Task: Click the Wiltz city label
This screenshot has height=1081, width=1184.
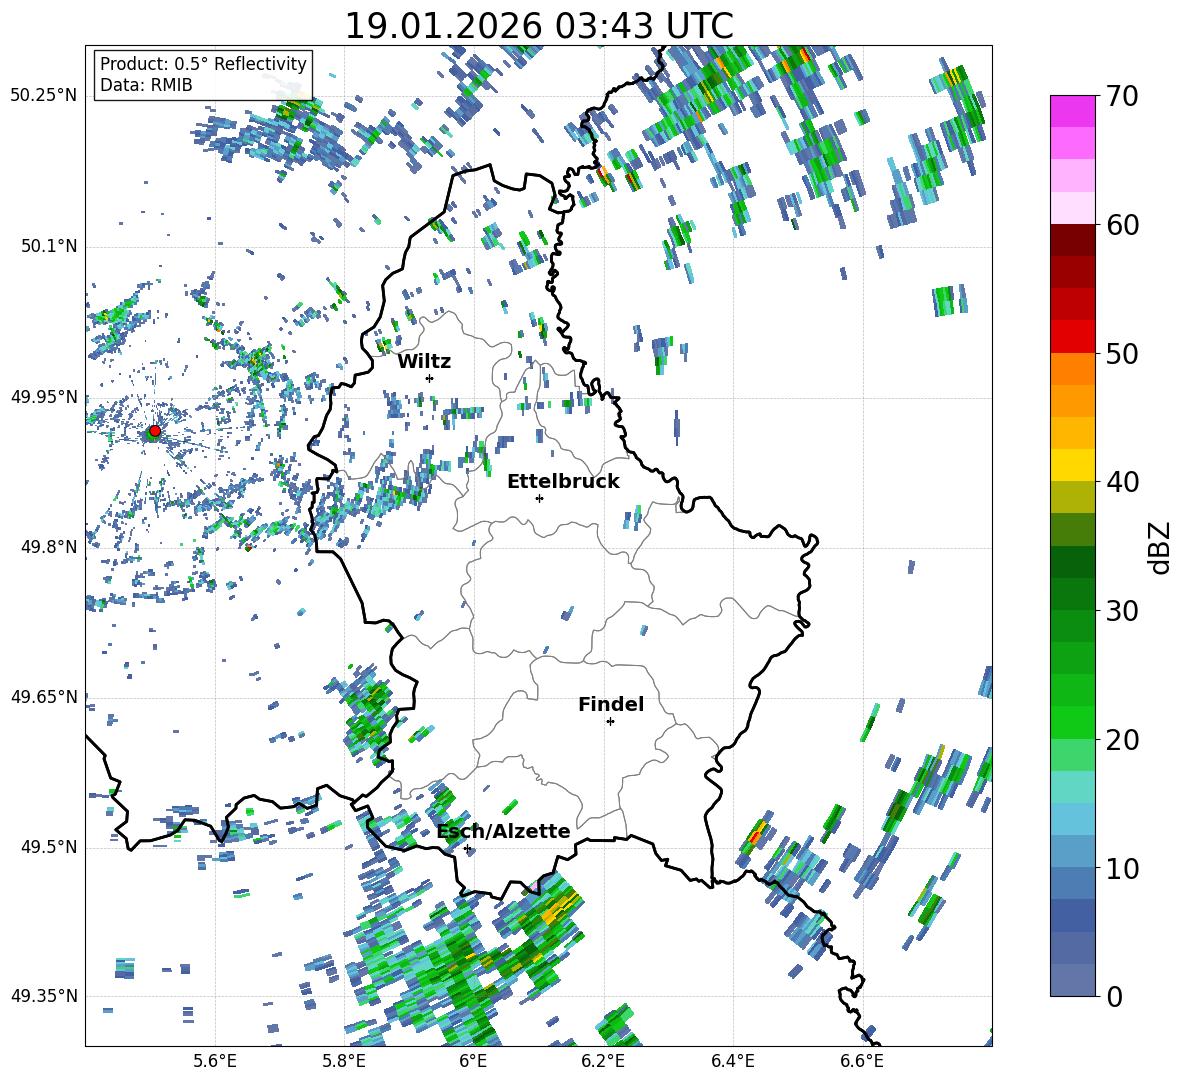Action: 424,362
